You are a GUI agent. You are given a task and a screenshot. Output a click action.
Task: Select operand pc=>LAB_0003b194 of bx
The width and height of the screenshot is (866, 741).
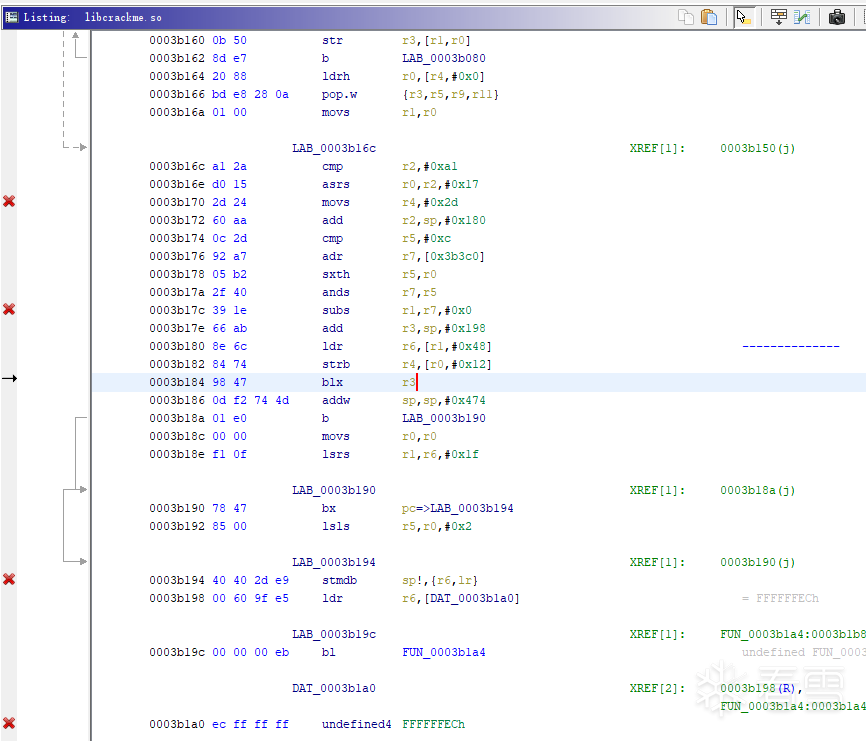457,509
